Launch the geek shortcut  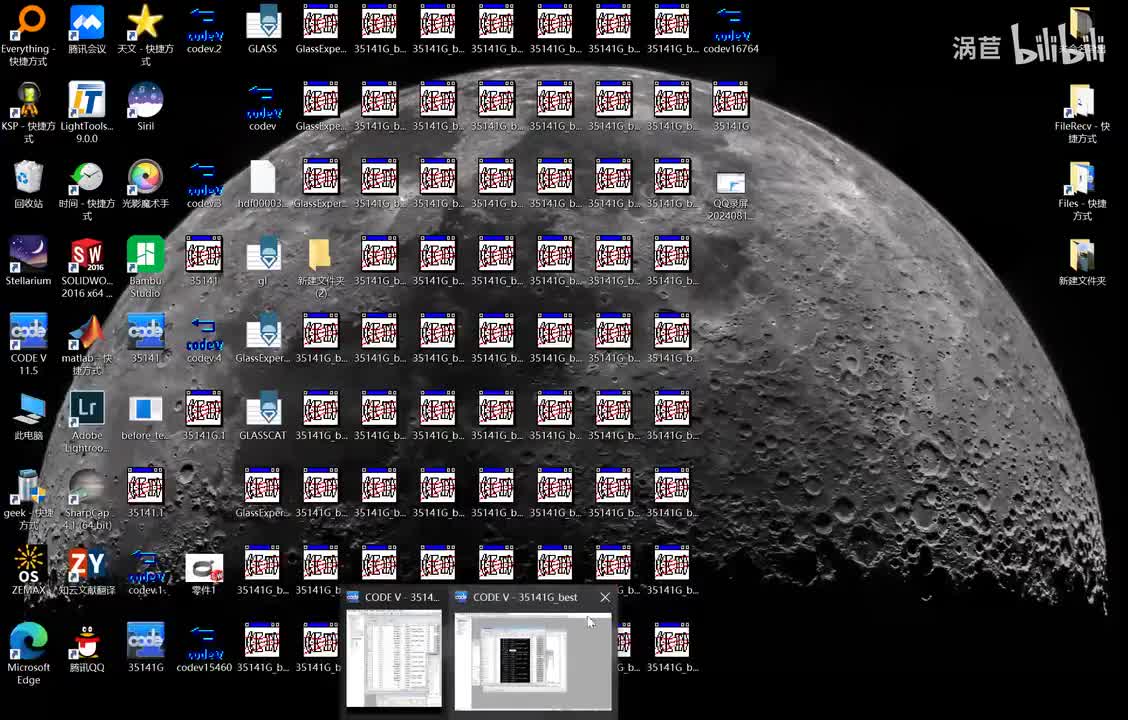29,498
